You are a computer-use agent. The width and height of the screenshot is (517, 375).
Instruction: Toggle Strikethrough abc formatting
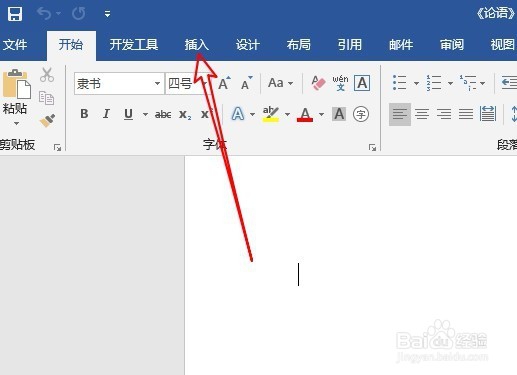163,115
